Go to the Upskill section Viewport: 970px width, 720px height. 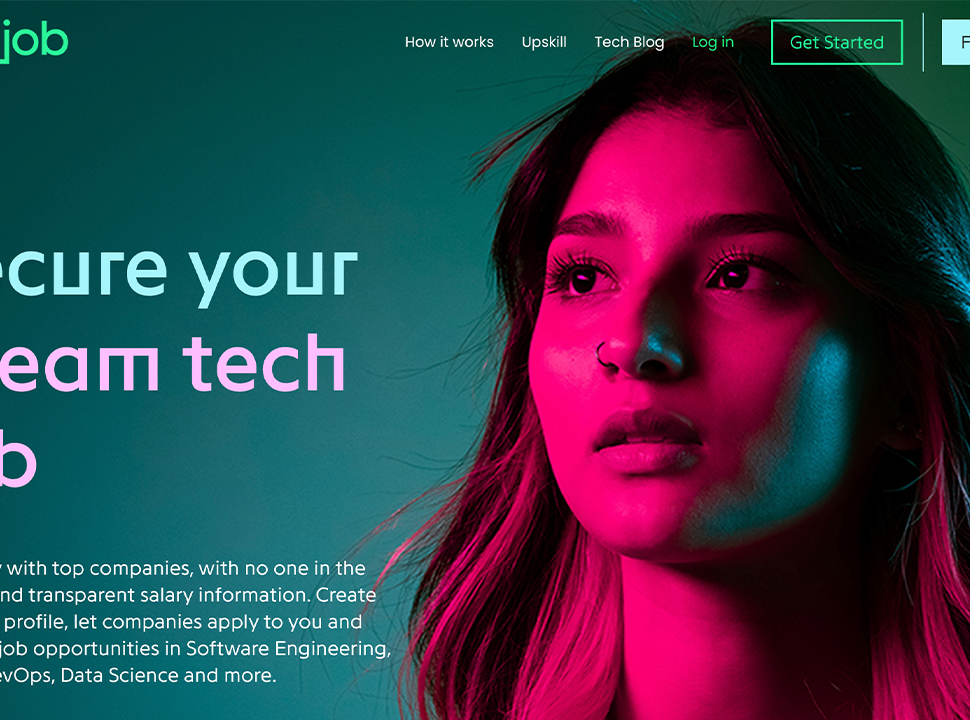coord(544,42)
